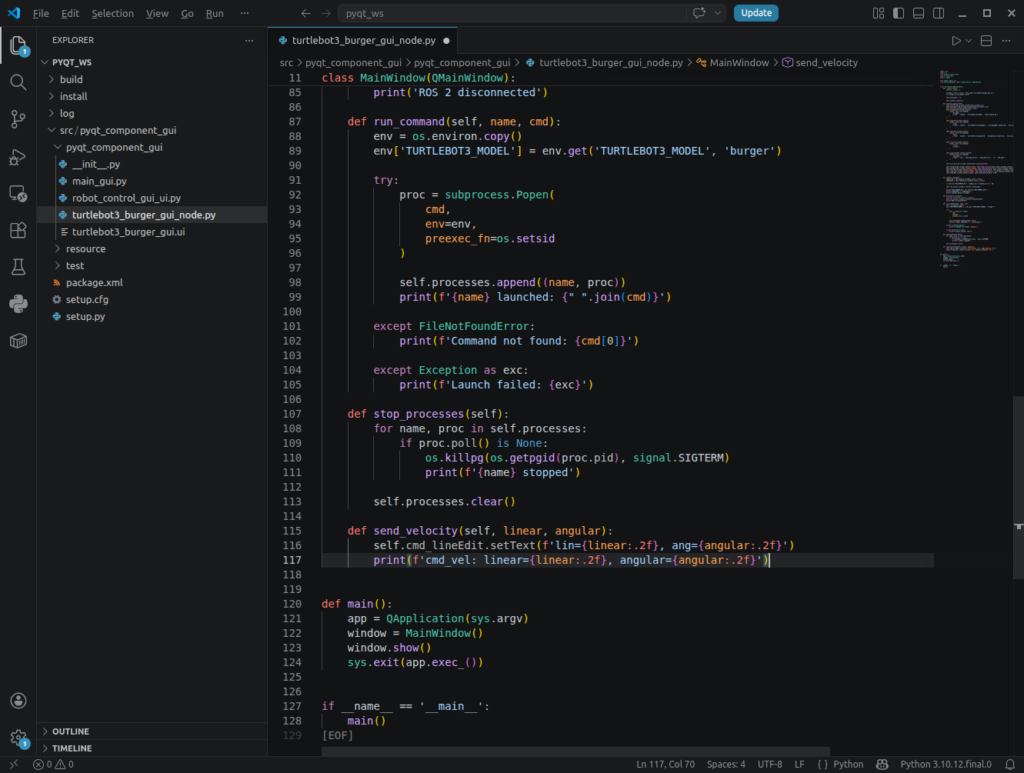The image size is (1024, 773).
Task: Open the Accounts menu icon
Action: [18, 701]
